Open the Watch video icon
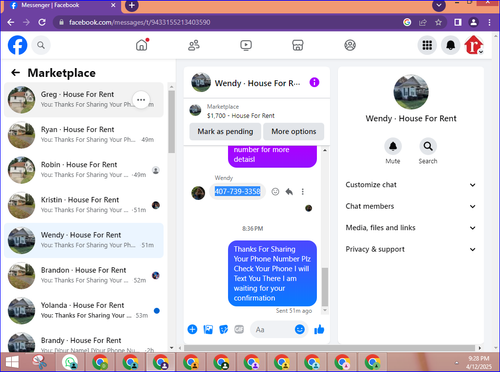The width and height of the screenshot is (500, 372). pos(246,45)
